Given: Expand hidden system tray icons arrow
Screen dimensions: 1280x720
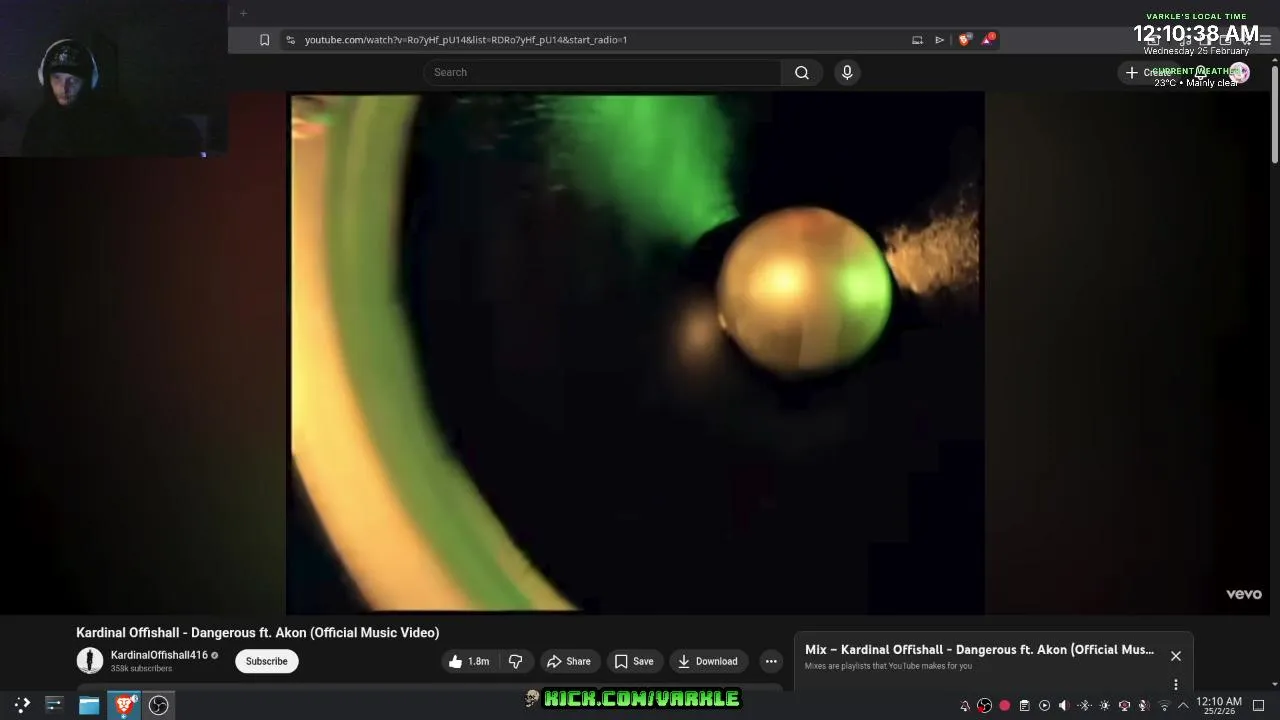Looking at the screenshot, I should [x=1183, y=706].
